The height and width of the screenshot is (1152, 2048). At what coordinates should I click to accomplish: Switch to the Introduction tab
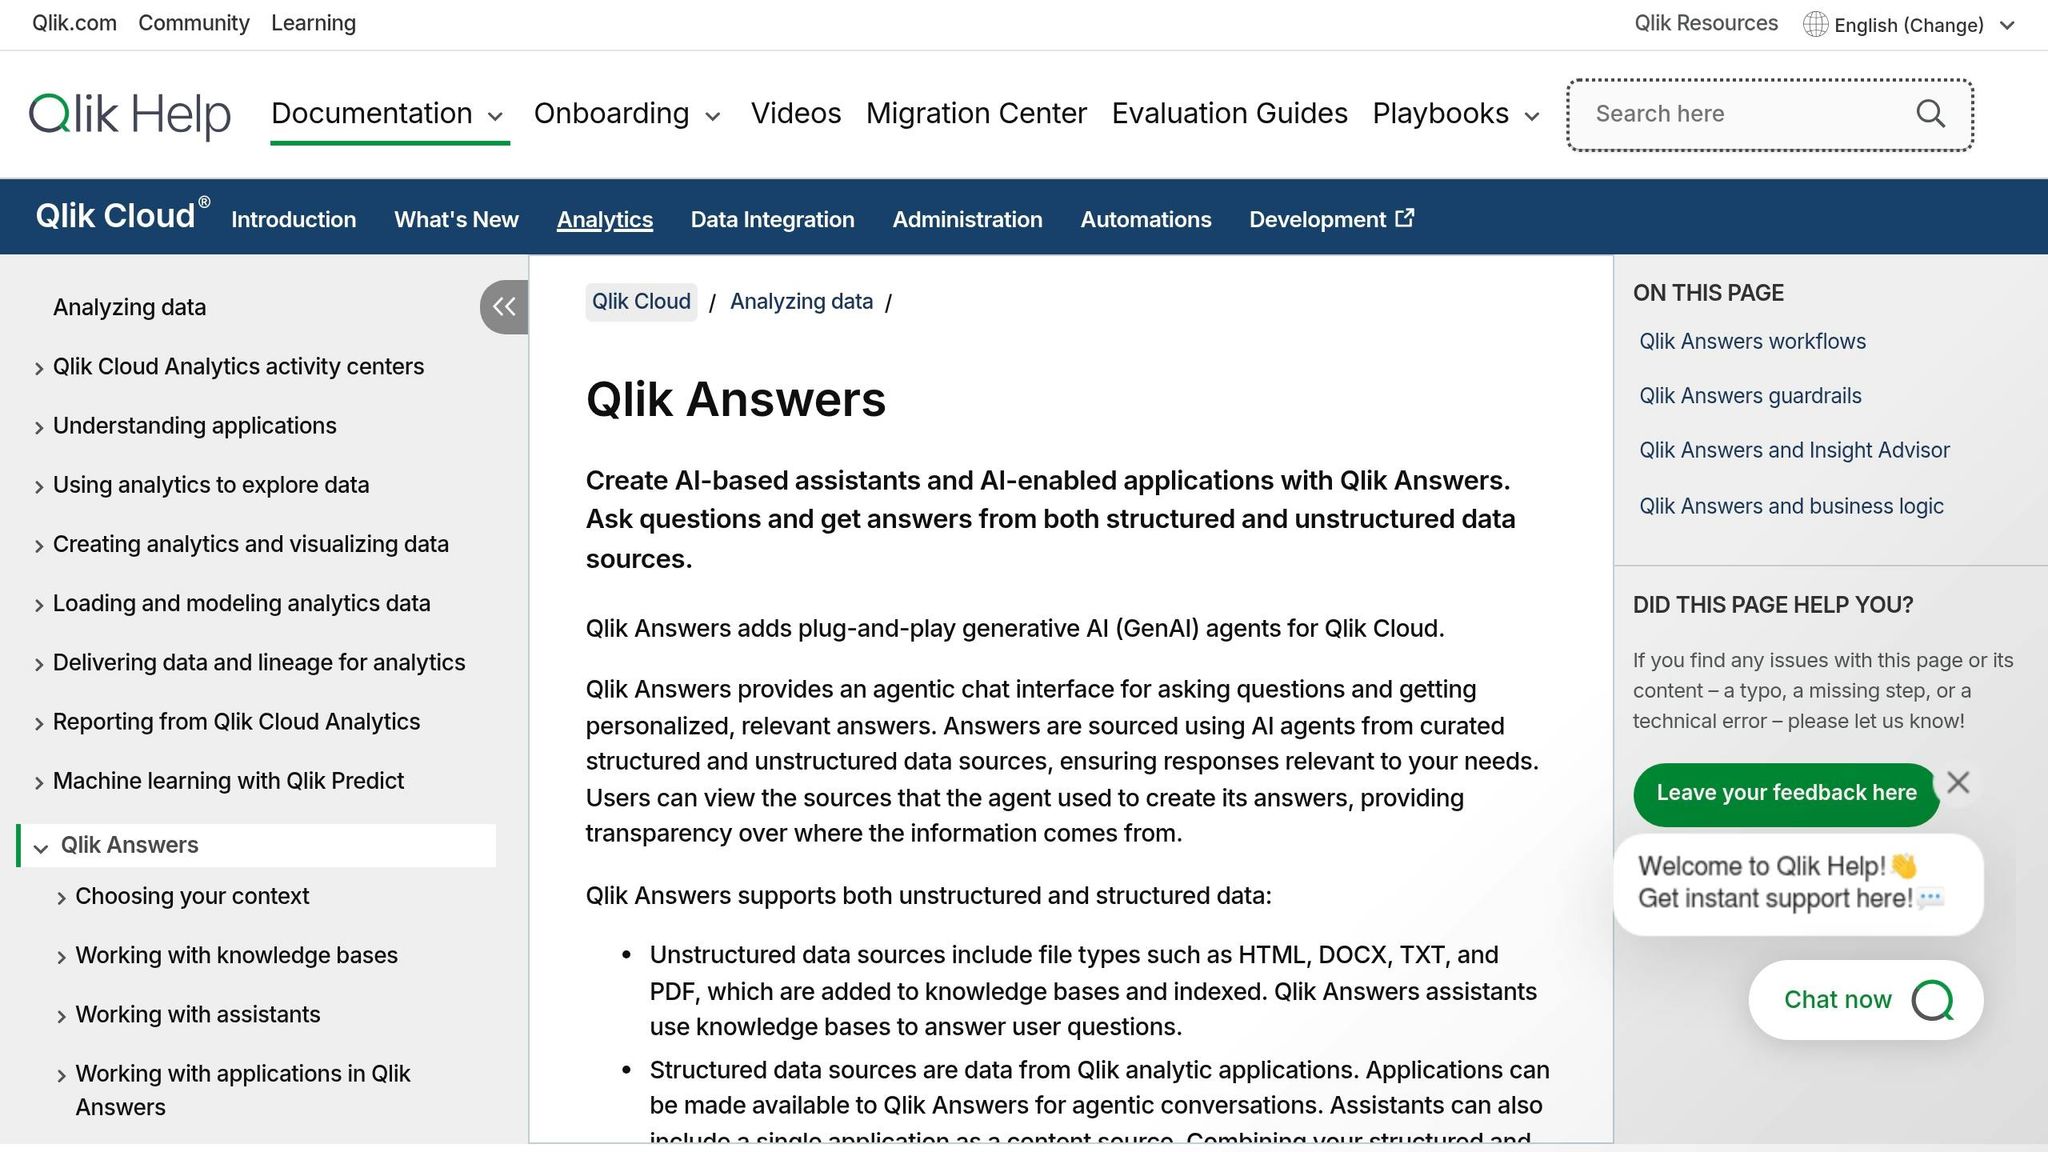coord(293,219)
